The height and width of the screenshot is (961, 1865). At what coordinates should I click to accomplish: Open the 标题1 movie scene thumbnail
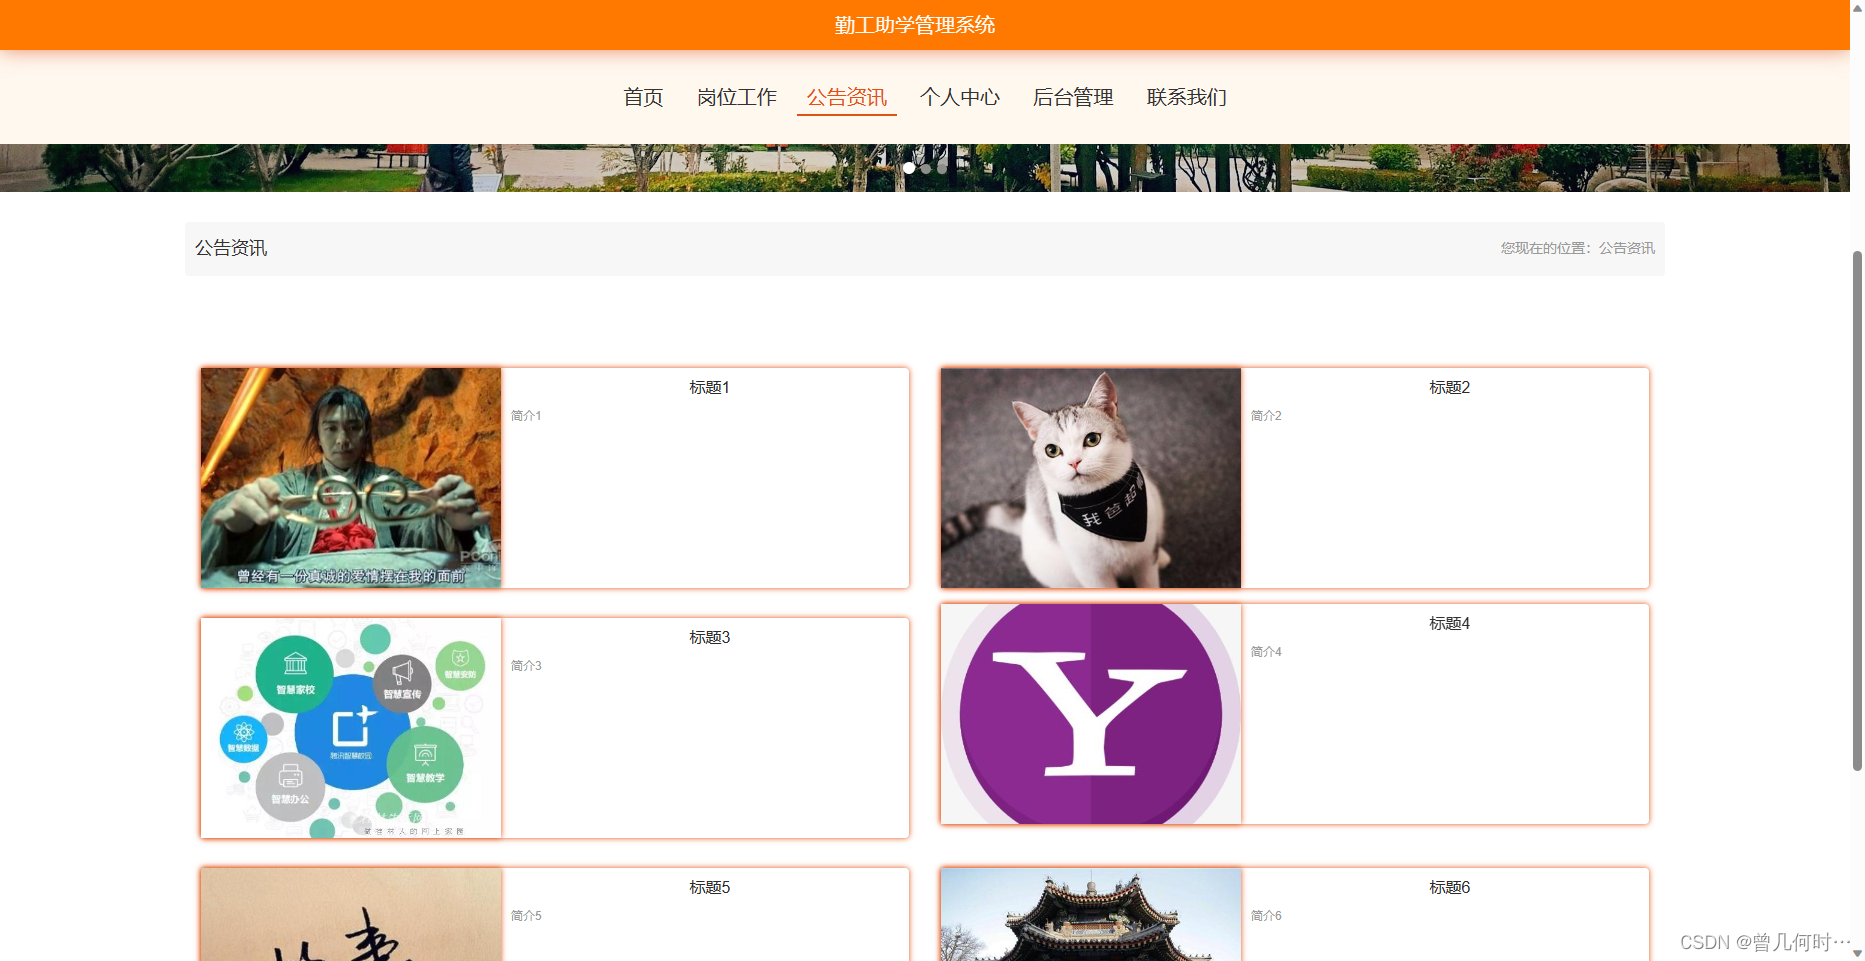351,478
